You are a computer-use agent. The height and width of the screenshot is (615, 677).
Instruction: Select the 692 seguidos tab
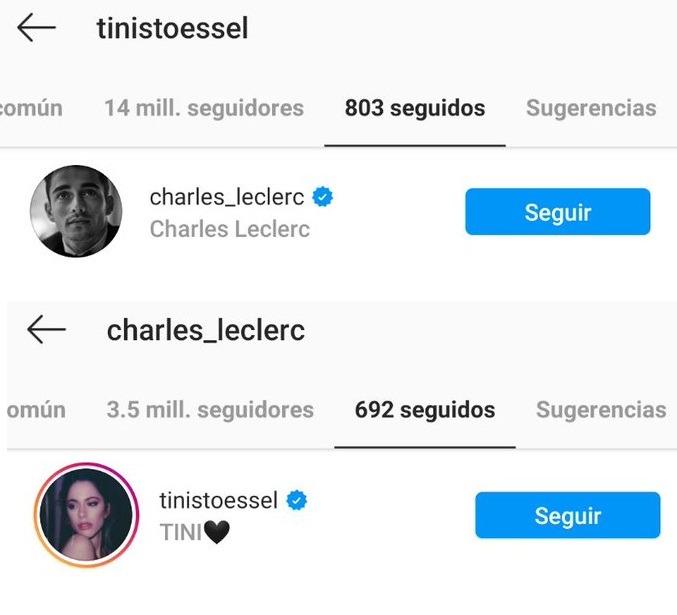click(425, 409)
